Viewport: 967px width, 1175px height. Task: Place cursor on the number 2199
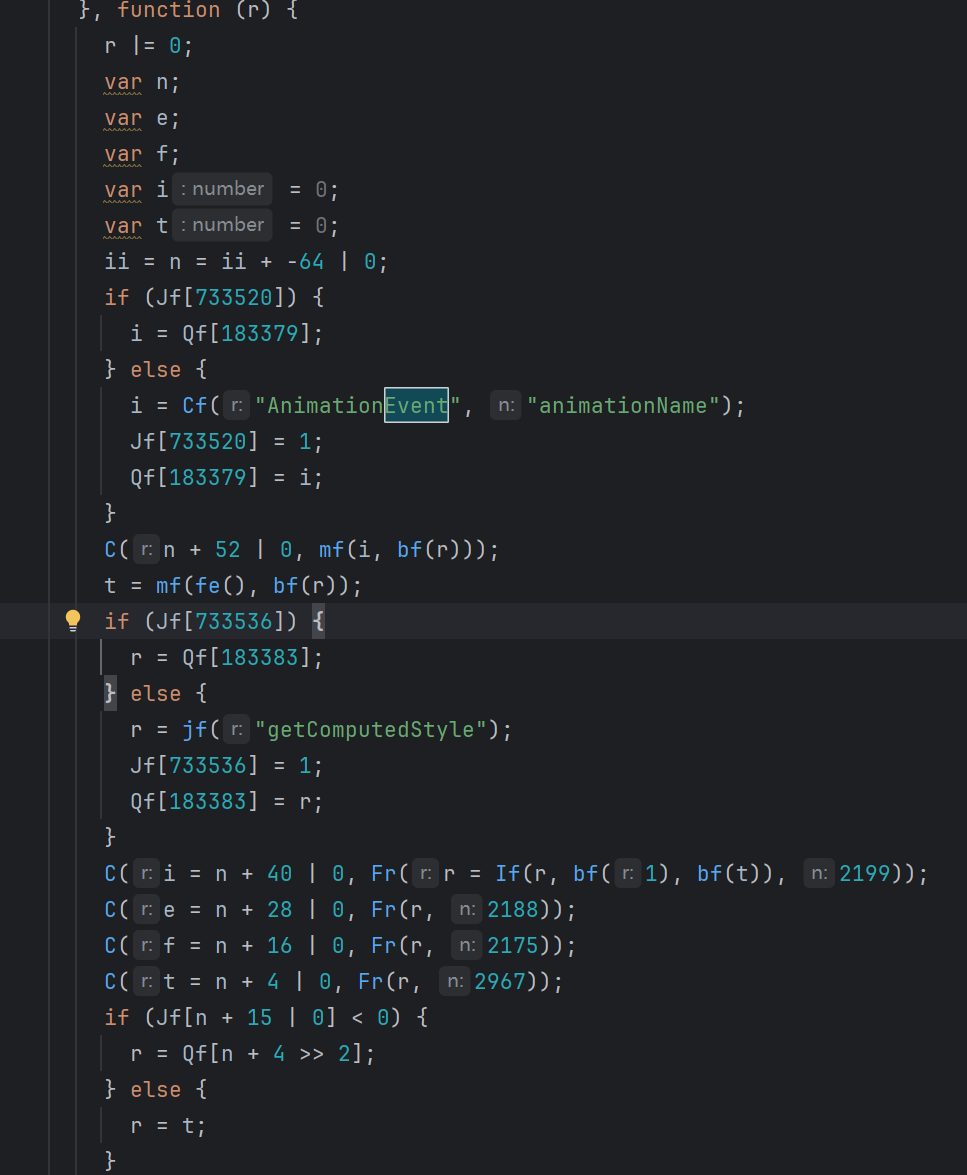coord(865,873)
